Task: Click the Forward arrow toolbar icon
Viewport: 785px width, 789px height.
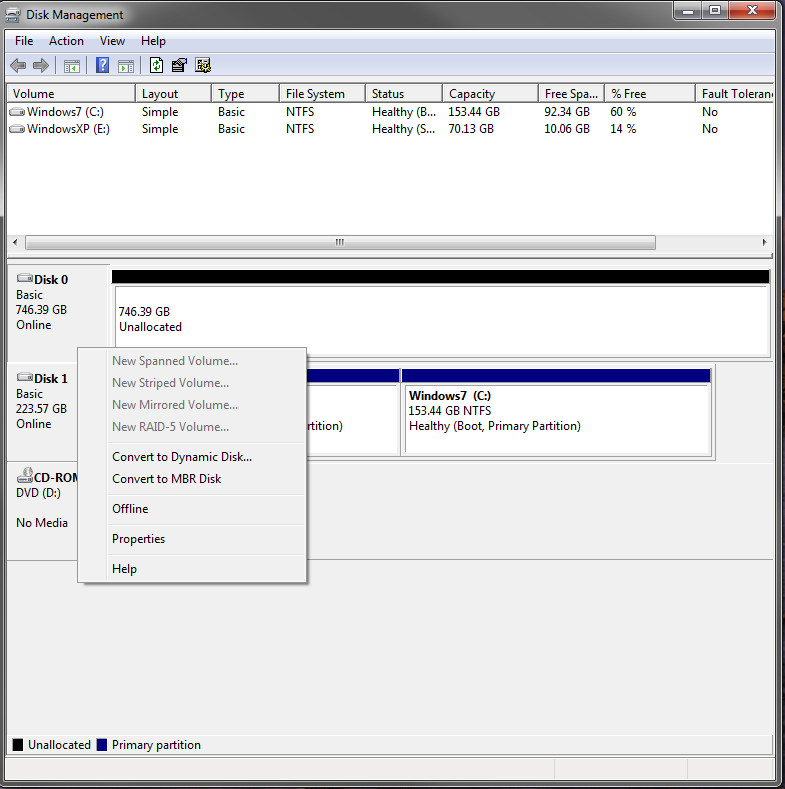Action: [x=41, y=65]
